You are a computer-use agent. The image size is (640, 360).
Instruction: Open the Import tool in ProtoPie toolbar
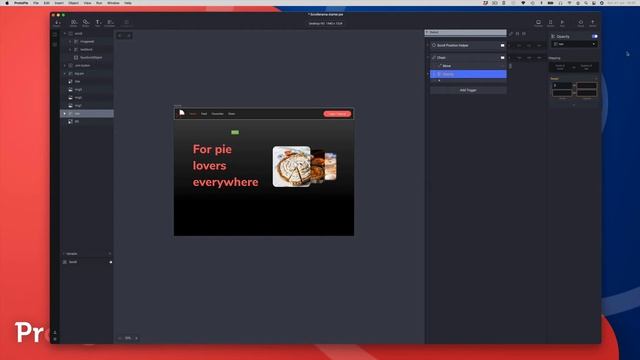click(x=58, y=23)
